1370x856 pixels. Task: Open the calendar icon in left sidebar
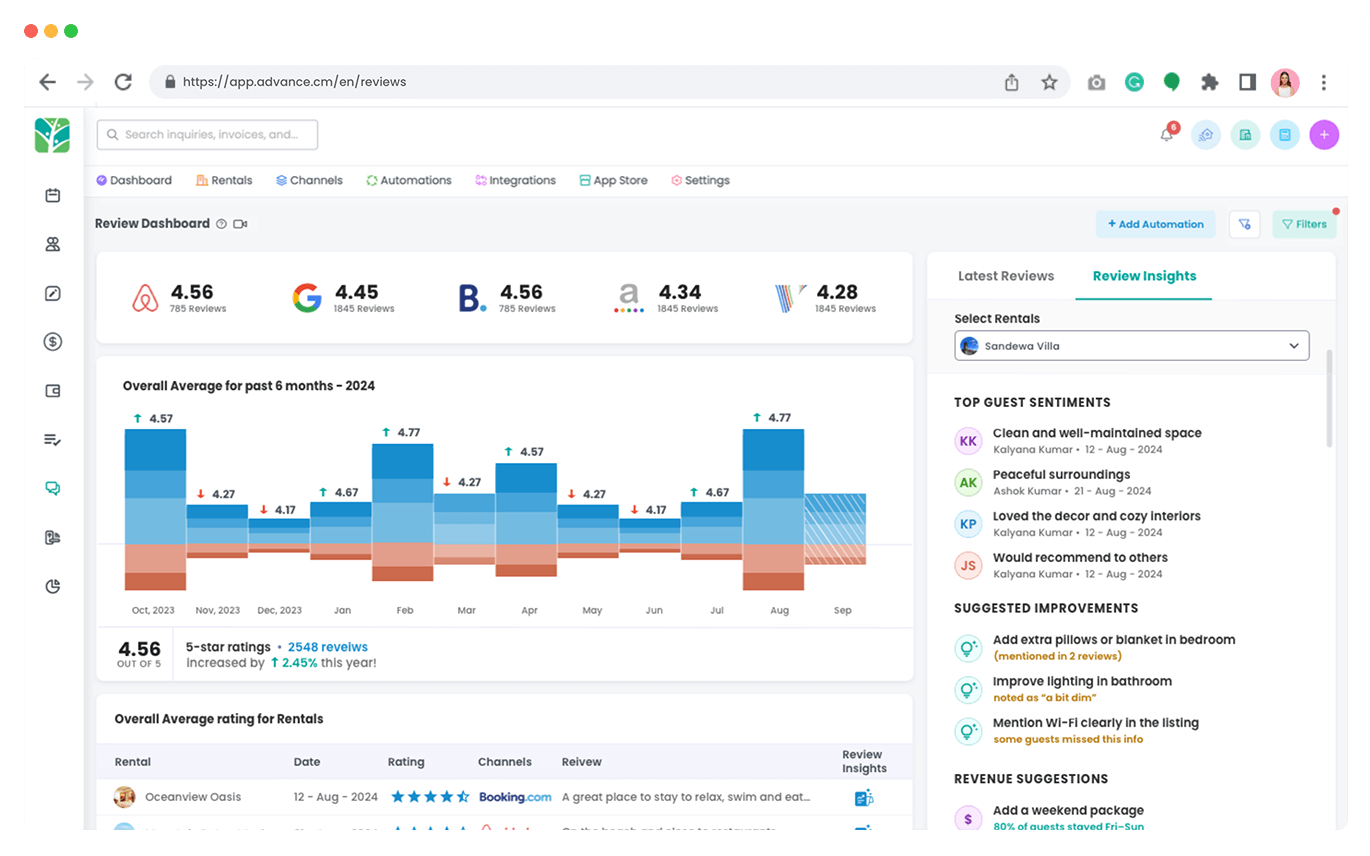click(x=53, y=196)
